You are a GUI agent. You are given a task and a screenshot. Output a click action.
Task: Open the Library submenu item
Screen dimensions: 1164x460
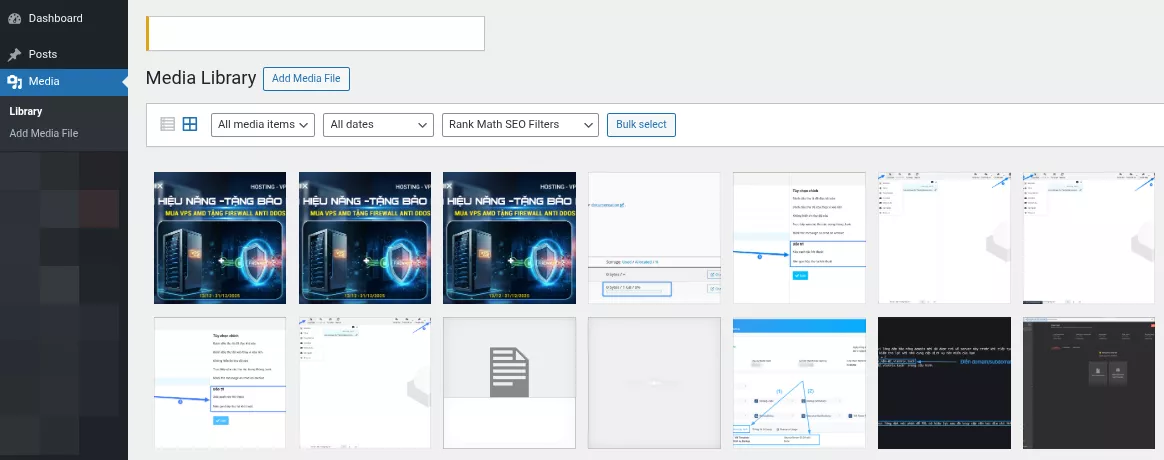[26, 111]
